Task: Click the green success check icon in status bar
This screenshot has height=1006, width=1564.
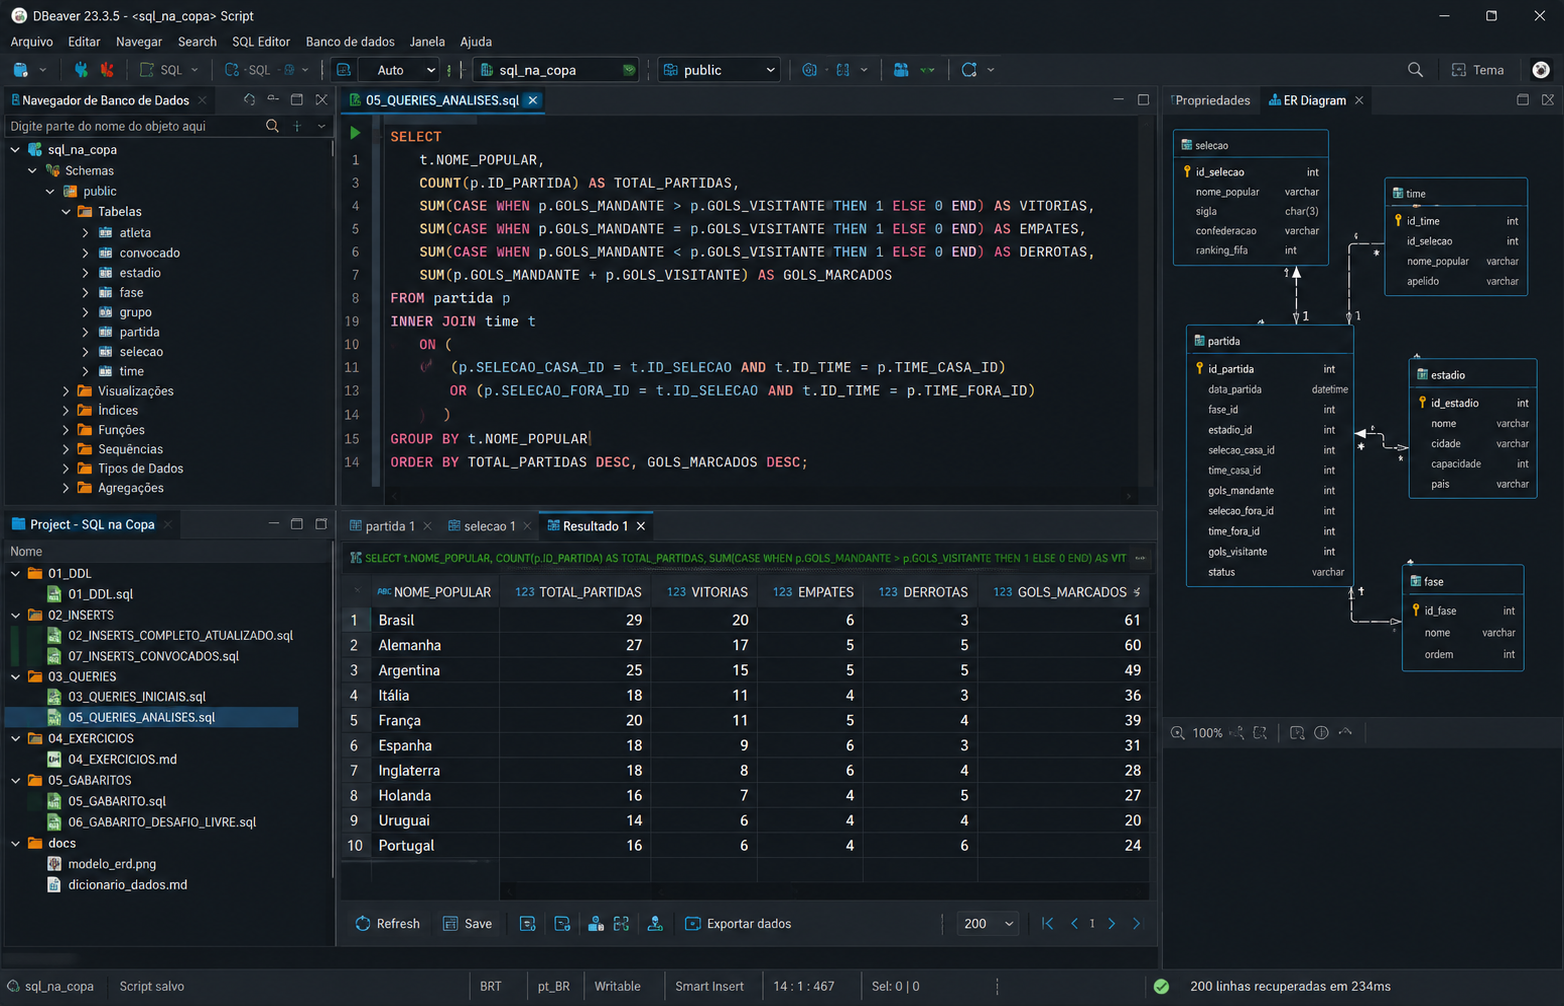Action: [1162, 986]
